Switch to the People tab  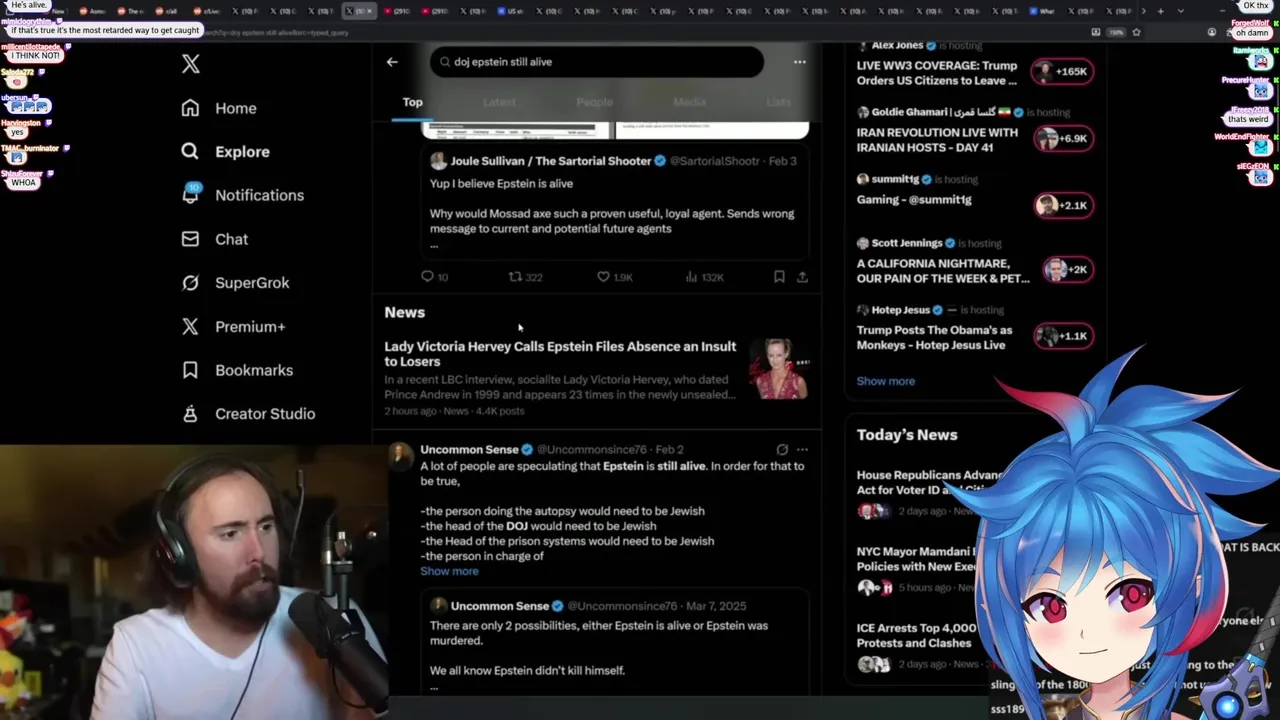(x=595, y=102)
